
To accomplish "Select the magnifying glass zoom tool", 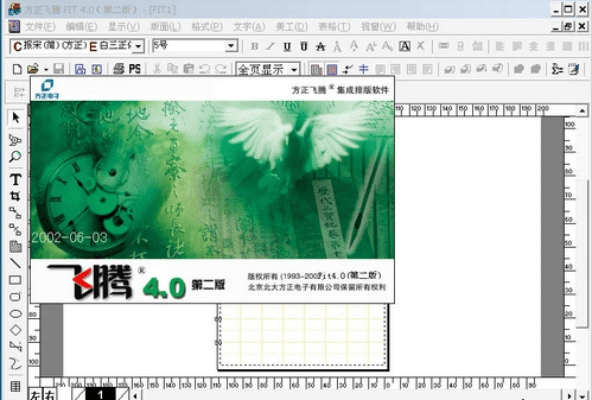I will coord(15,156).
